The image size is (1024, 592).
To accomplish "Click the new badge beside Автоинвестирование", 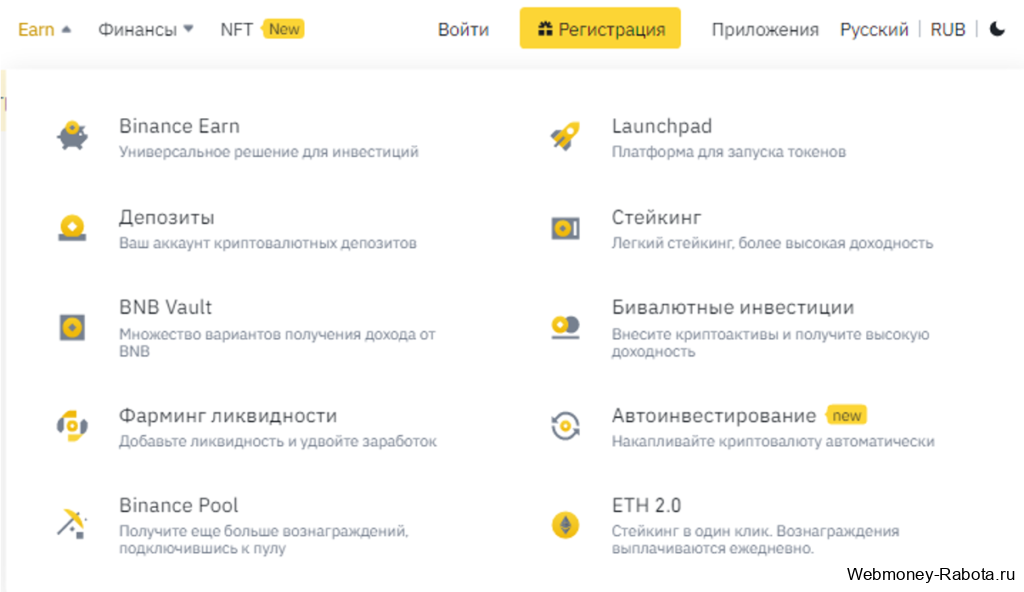I will [x=846, y=416].
